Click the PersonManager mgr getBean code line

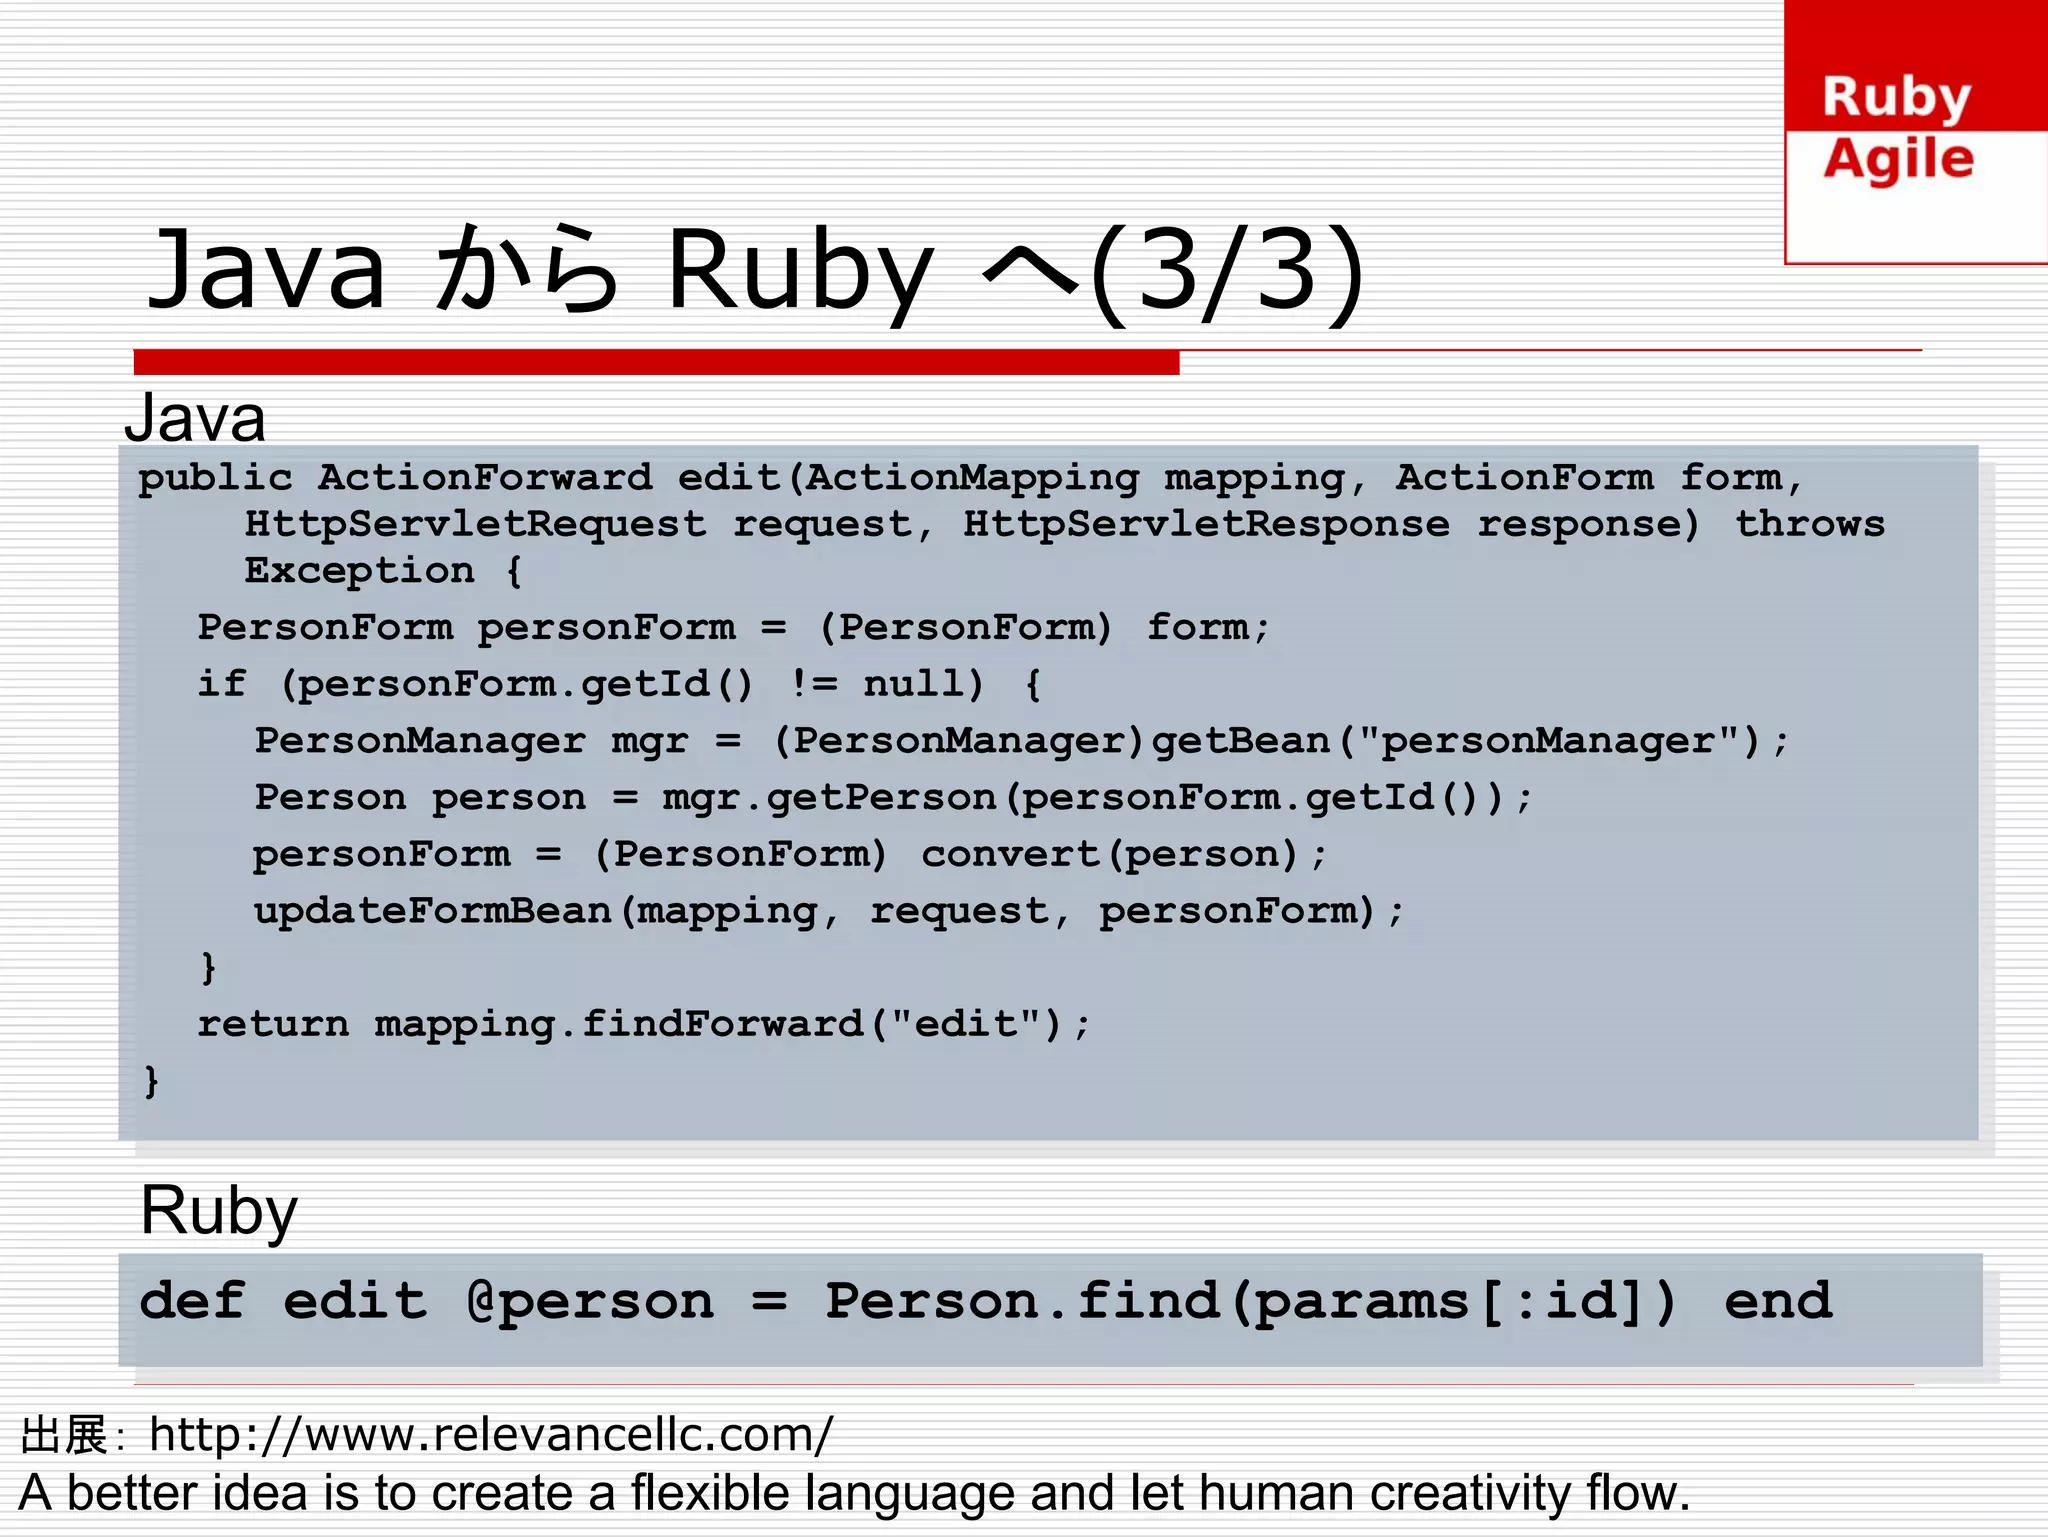point(1021,741)
